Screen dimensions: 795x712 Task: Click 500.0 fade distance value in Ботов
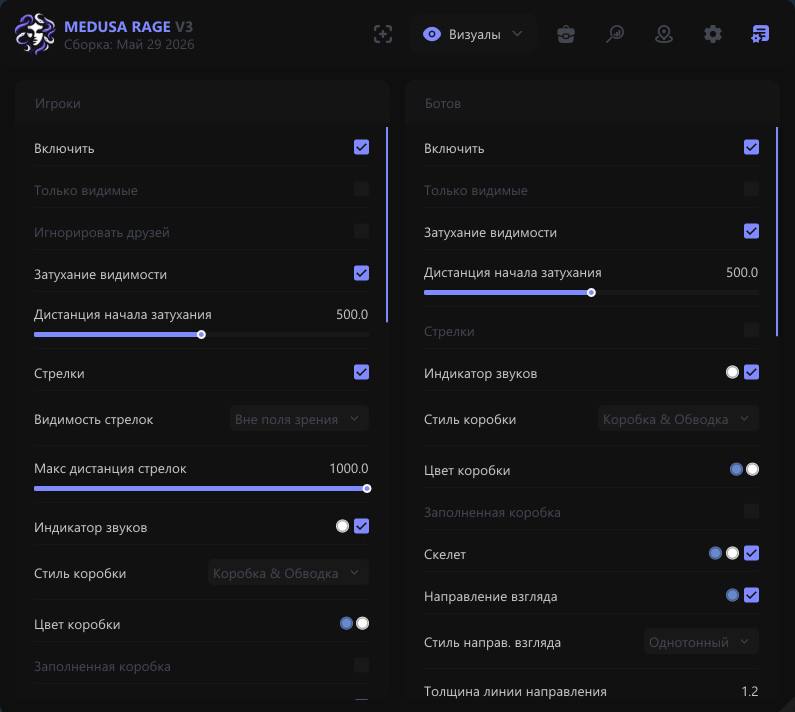(x=742, y=272)
